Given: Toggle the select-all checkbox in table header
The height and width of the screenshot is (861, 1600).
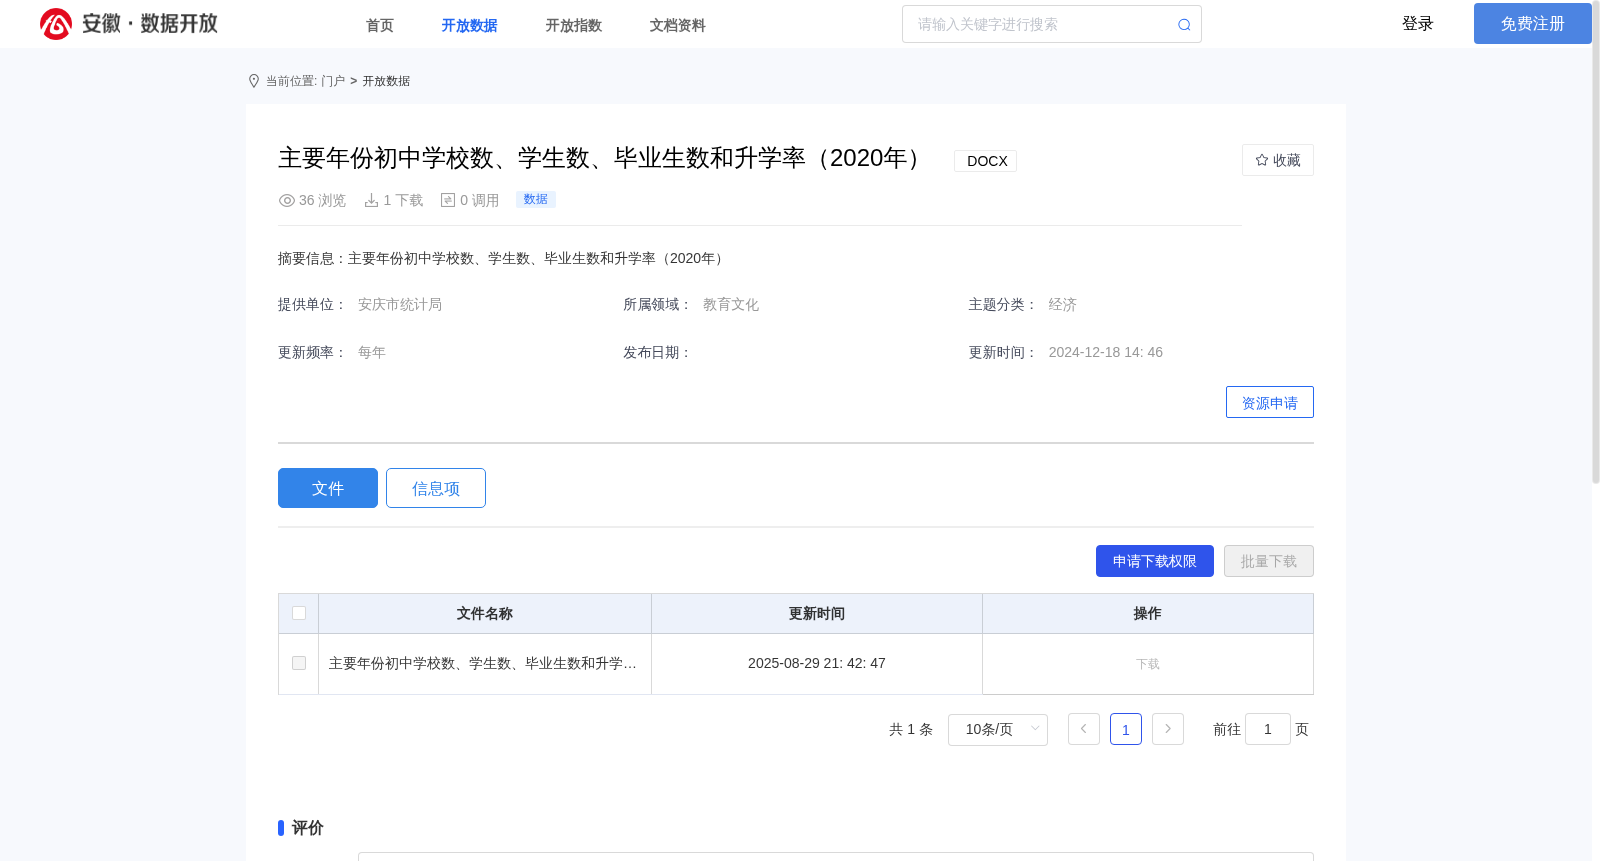Looking at the screenshot, I should click(x=299, y=613).
